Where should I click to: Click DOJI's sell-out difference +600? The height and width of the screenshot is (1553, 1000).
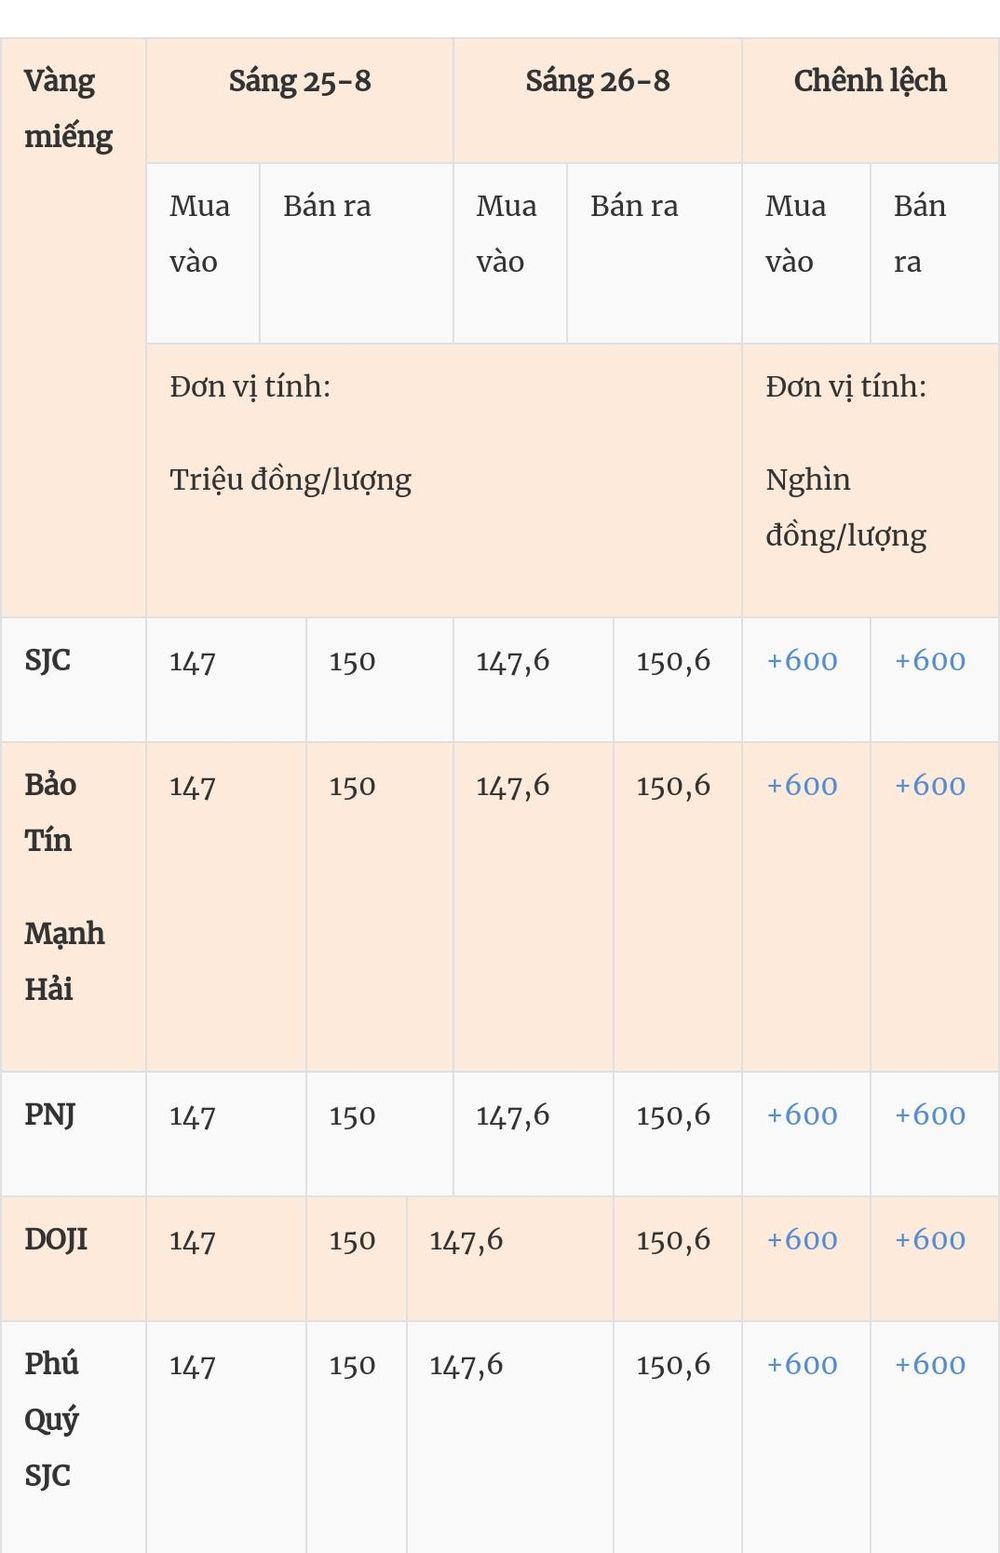tap(930, 1240)
